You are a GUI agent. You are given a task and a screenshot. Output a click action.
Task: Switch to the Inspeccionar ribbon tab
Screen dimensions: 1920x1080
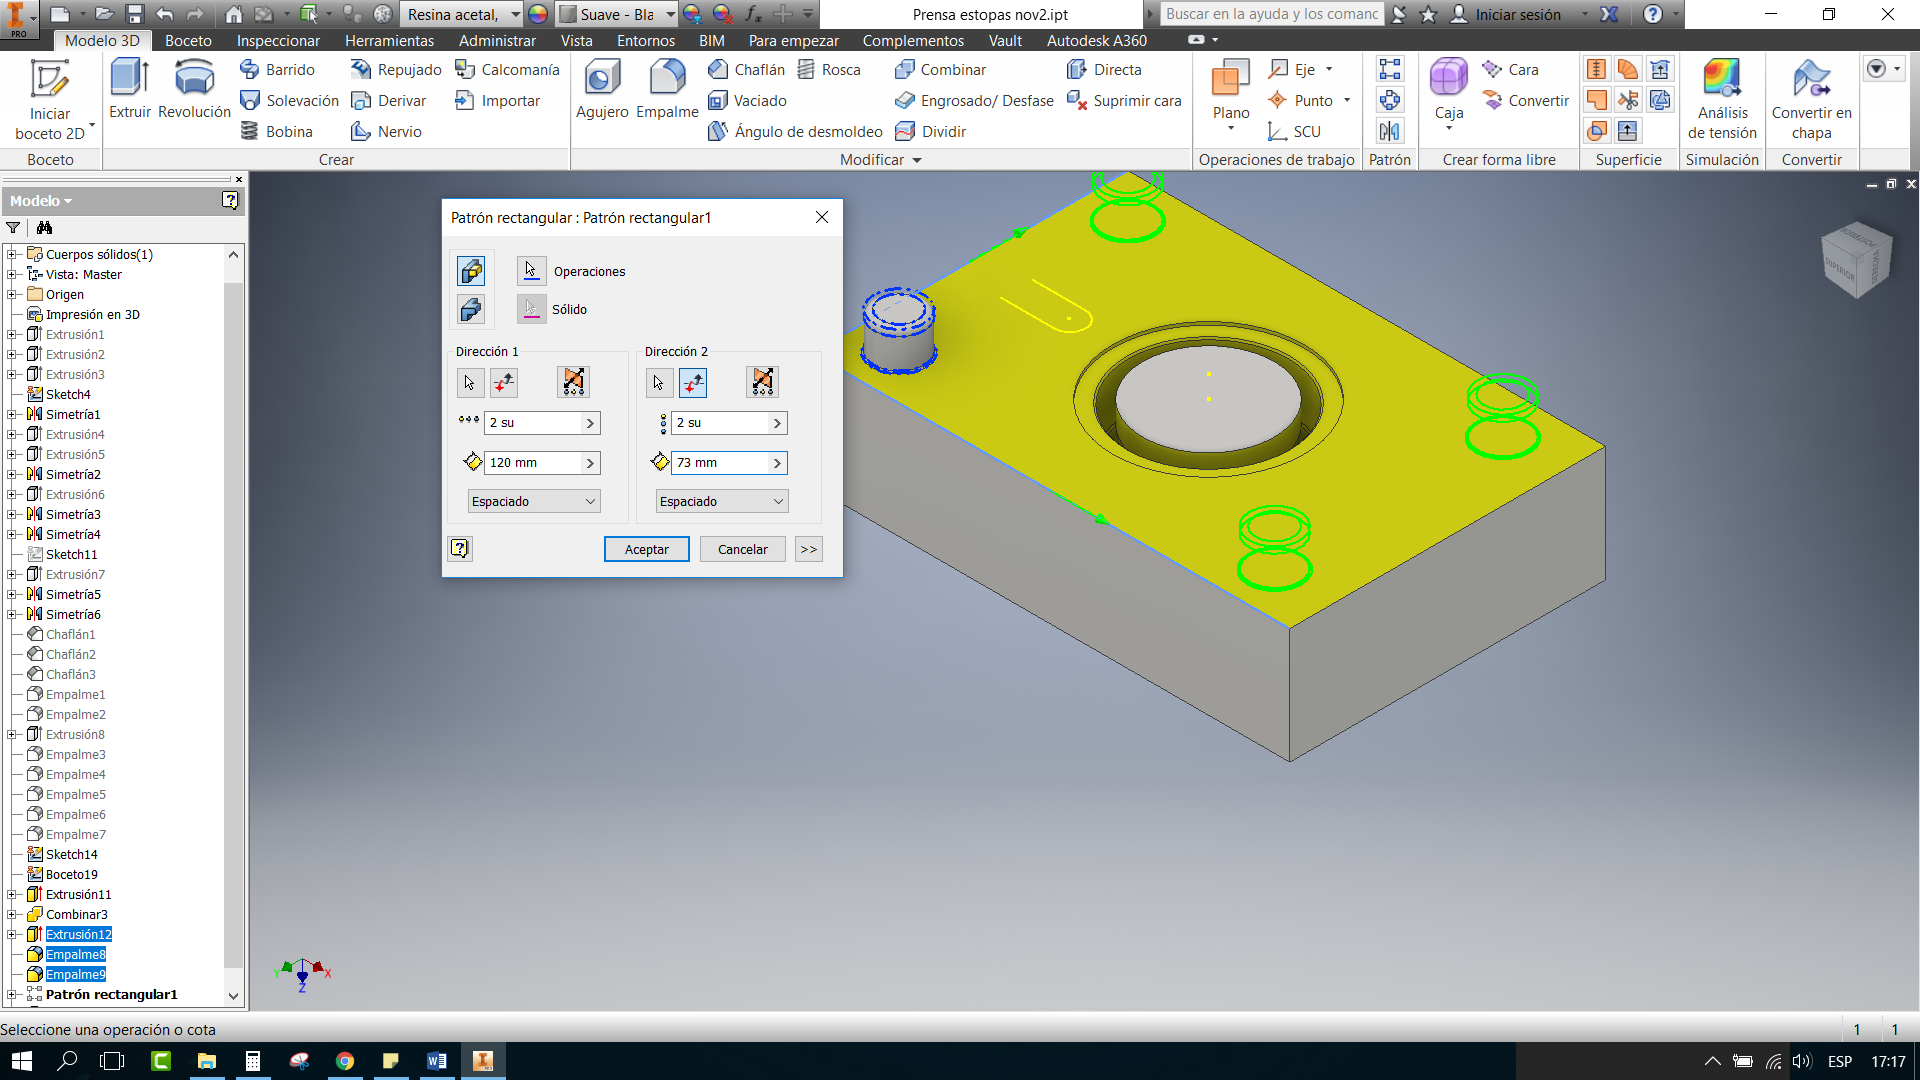[278, 41]
